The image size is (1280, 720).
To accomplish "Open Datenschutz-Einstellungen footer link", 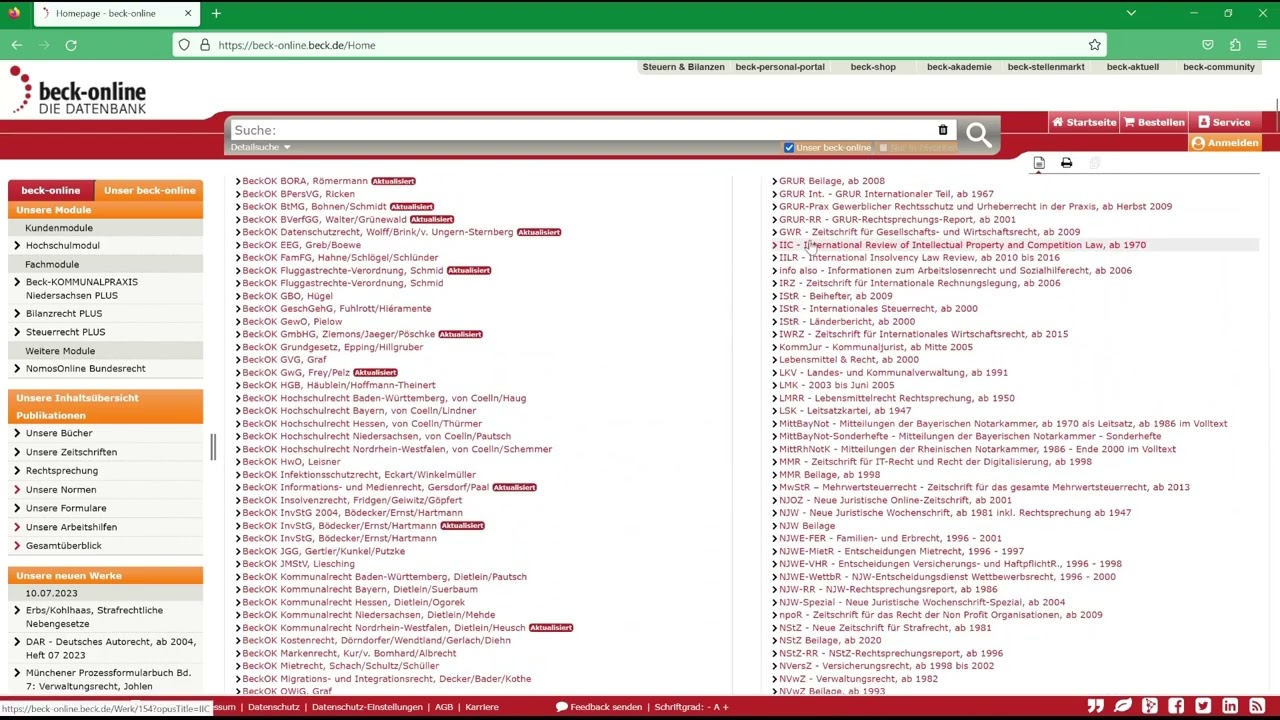I will [x=367, y=707].
